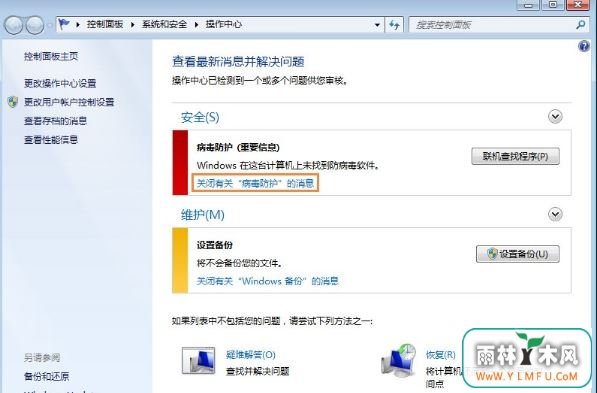Open 备份和还原 link
Viewport: 597px width, 393px height.
[x=46, y=376]
